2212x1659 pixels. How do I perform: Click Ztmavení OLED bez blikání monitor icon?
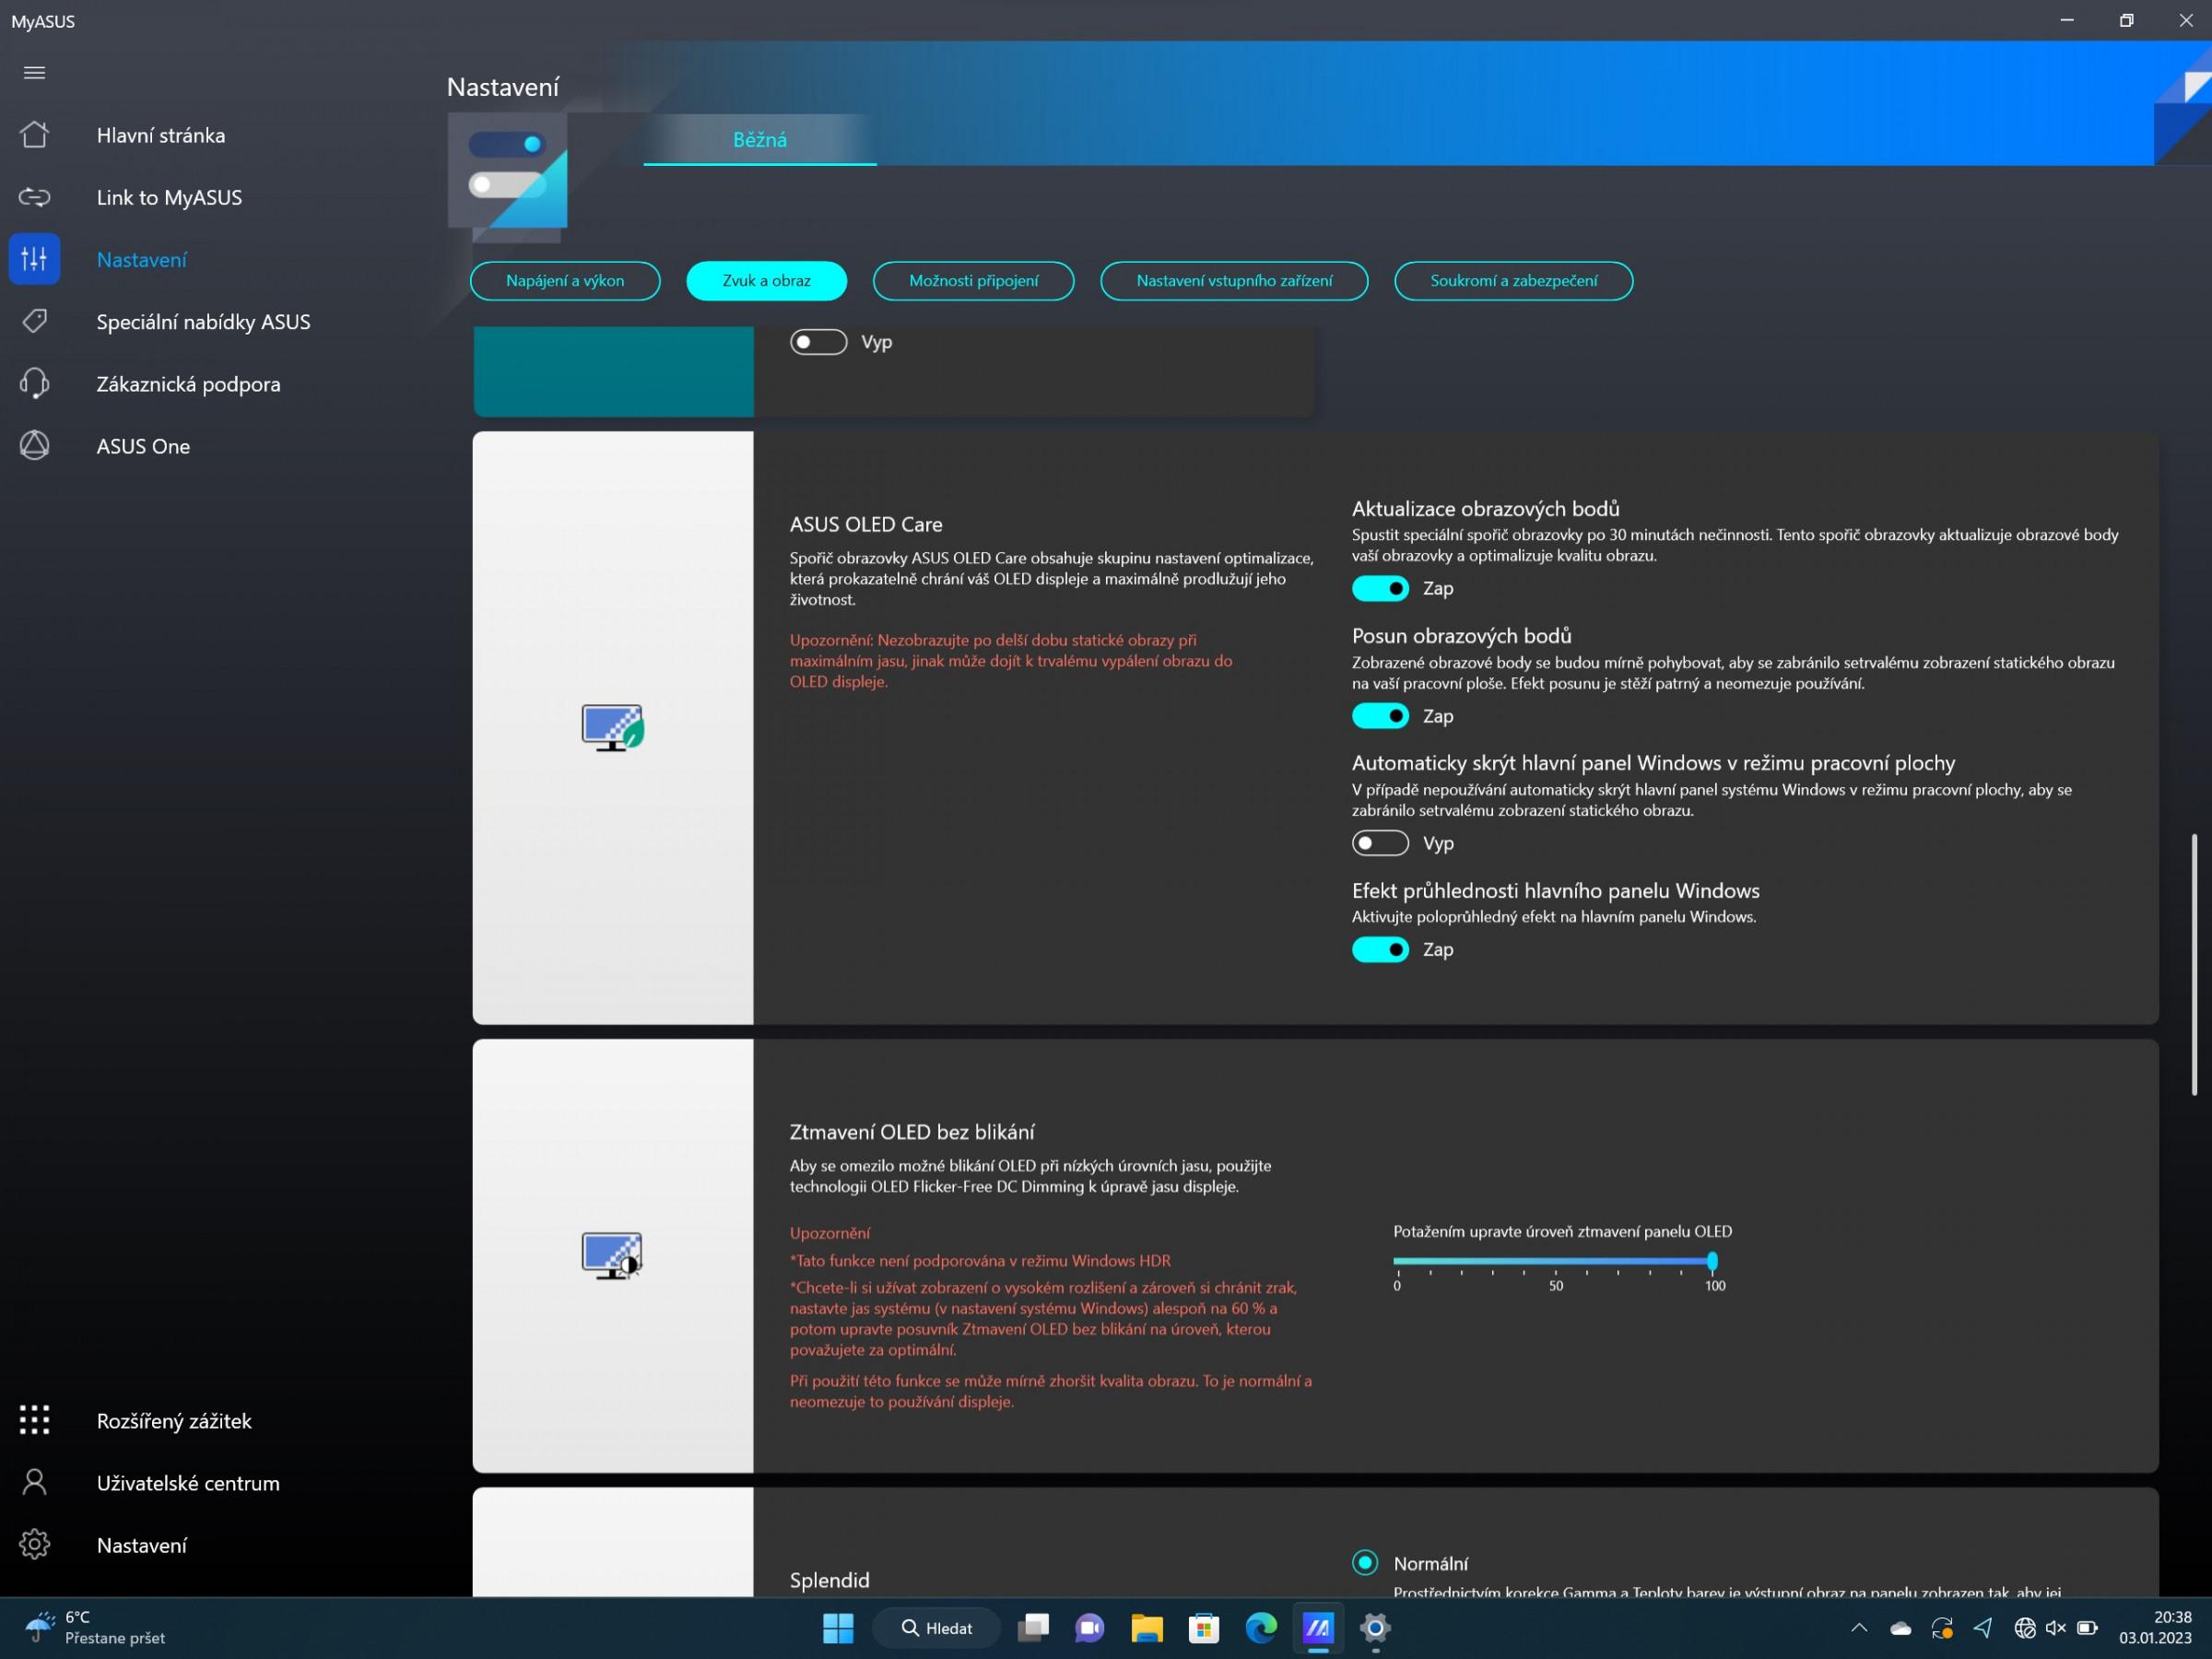click(x=612, y=1255)
